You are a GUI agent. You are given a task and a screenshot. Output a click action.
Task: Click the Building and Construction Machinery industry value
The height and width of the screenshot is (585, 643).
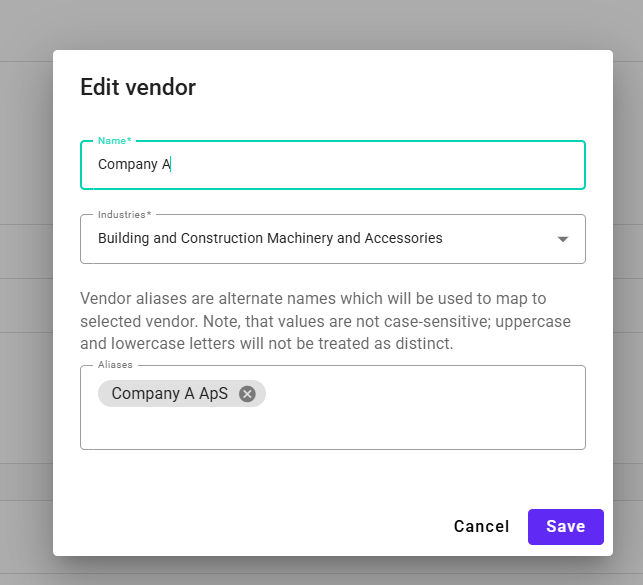pyautogui.click(x=270, y=238)
